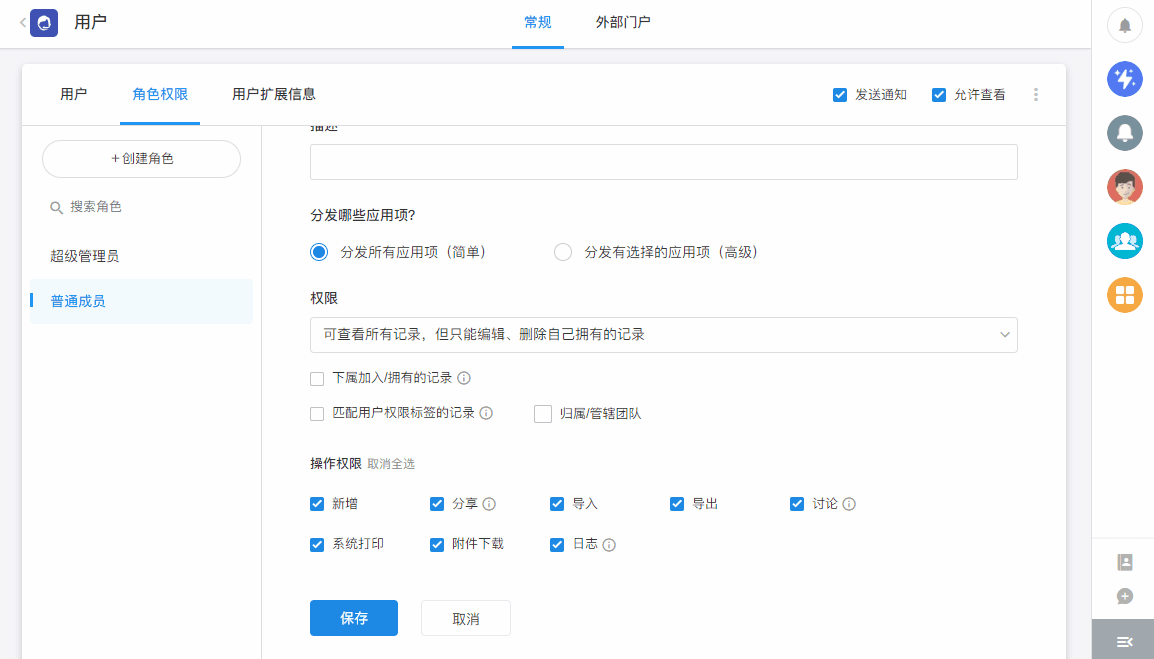This screenshot has height=659, width=1154.
Task: Switch to 外部门户 tab
Action: [623, 22]
